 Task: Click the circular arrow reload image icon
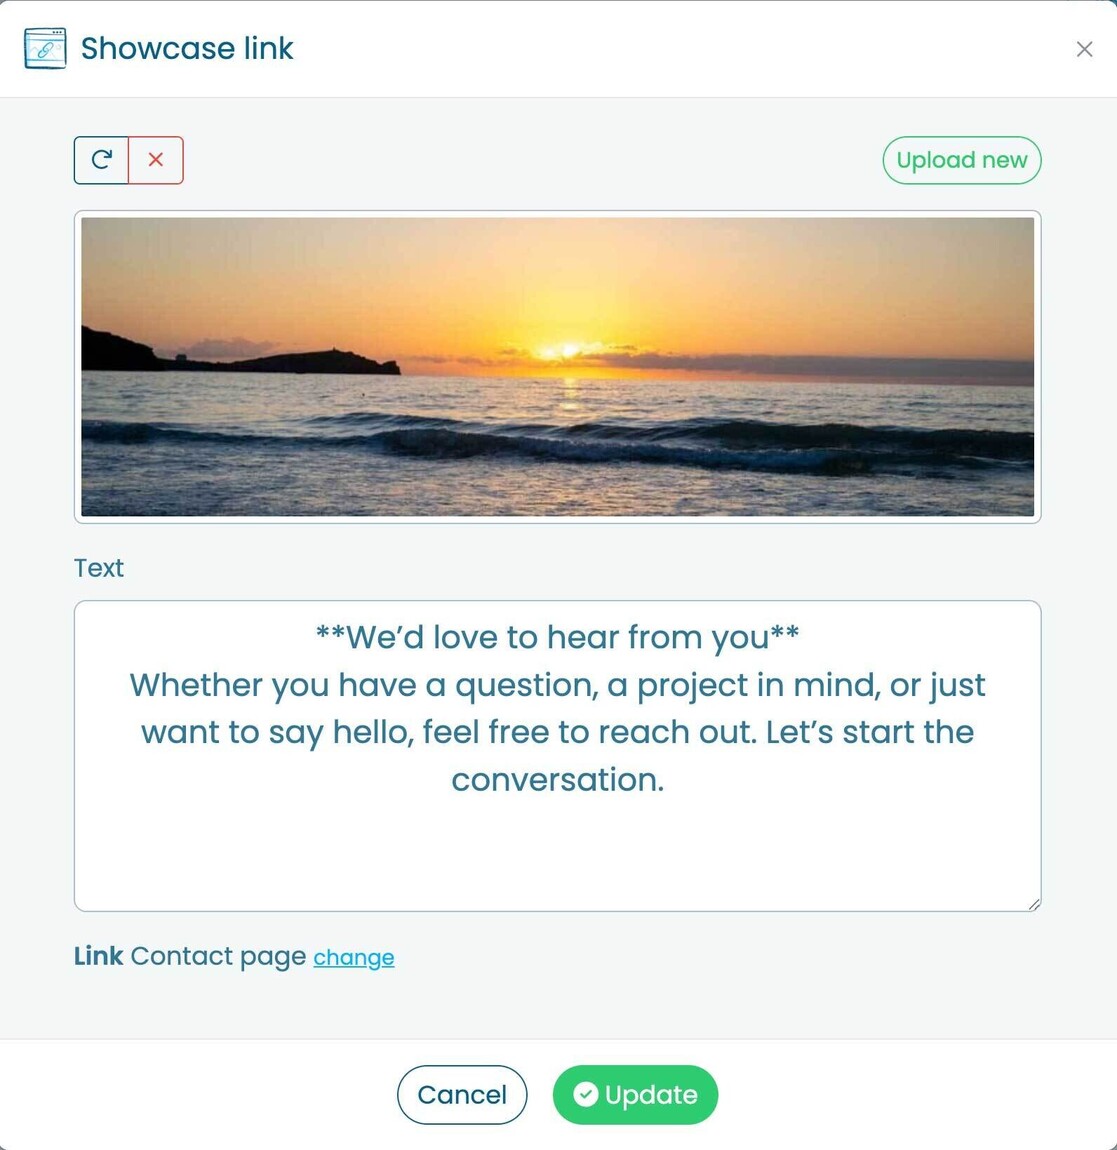coord(102,160)
